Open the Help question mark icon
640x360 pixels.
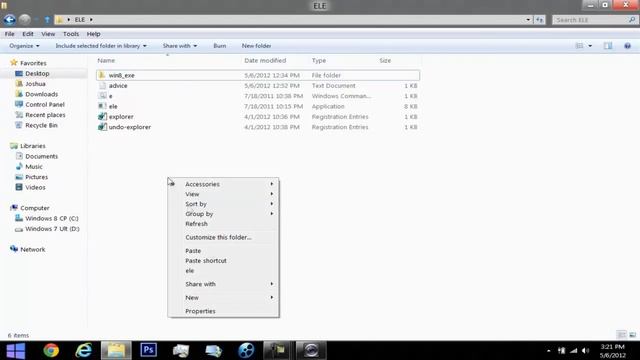(627, 46)
